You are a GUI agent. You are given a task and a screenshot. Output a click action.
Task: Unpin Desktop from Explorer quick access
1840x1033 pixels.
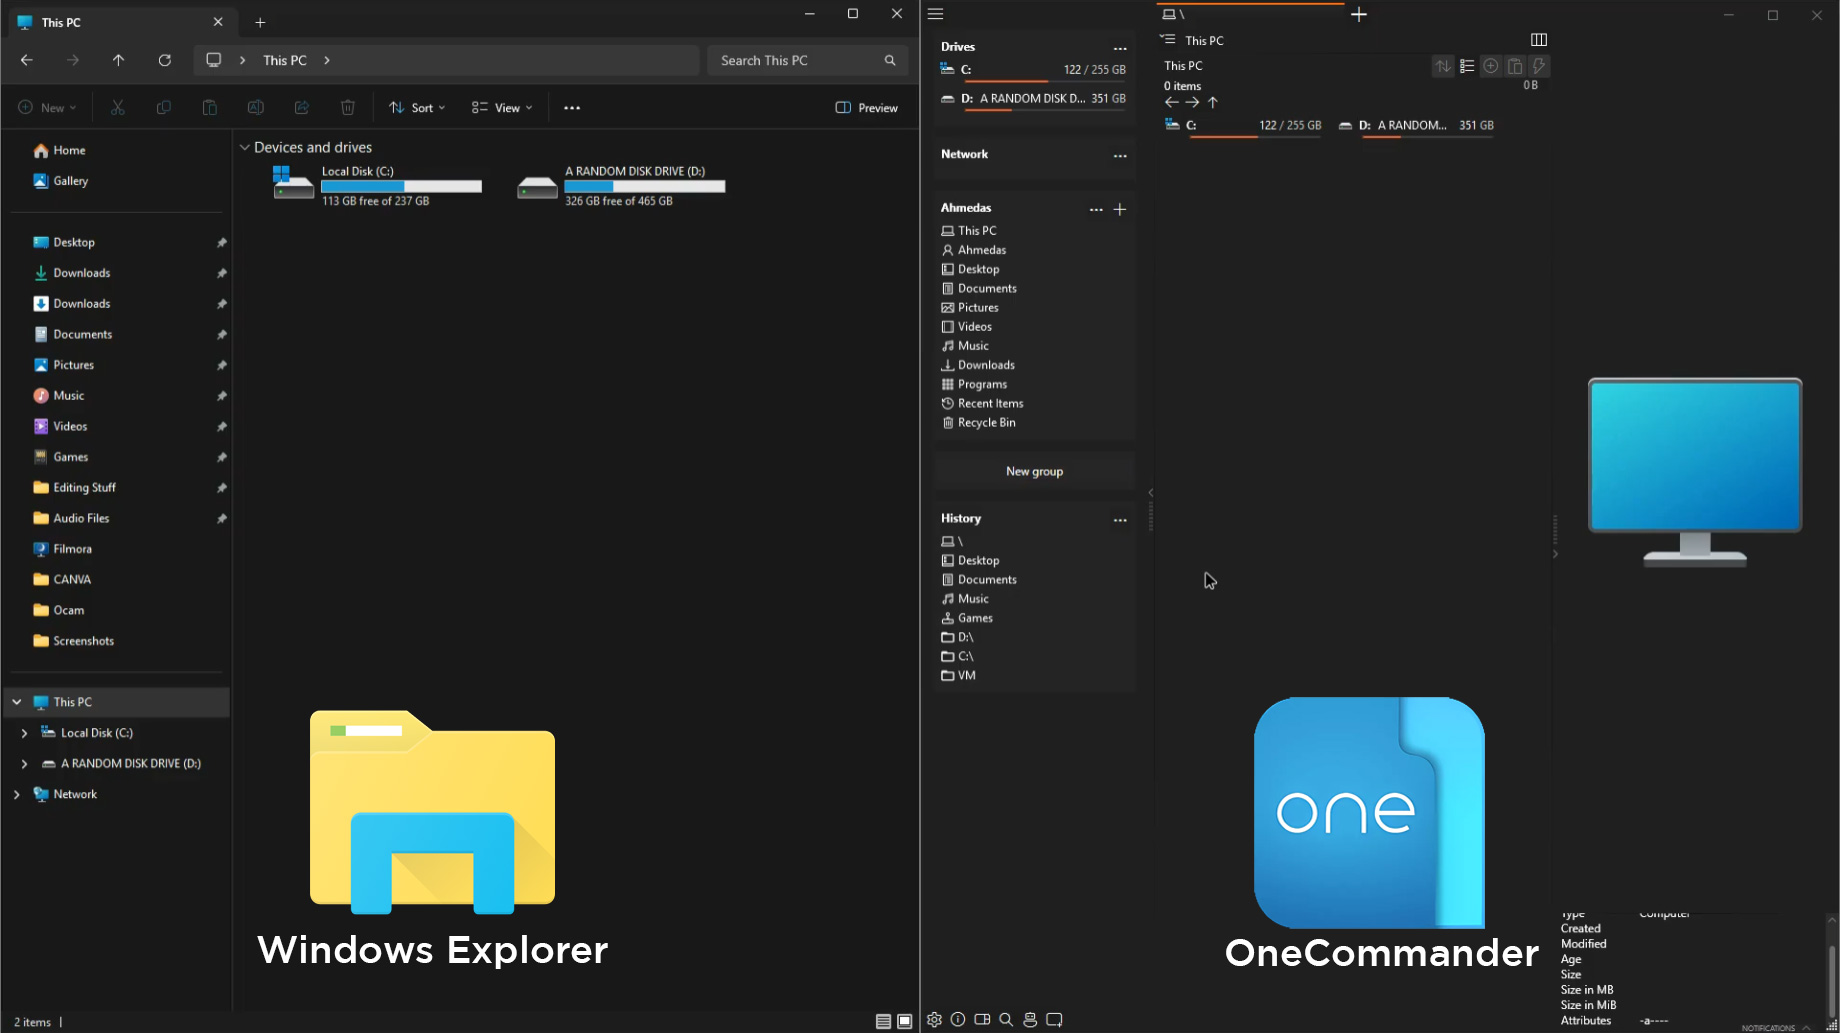point(222,243)
